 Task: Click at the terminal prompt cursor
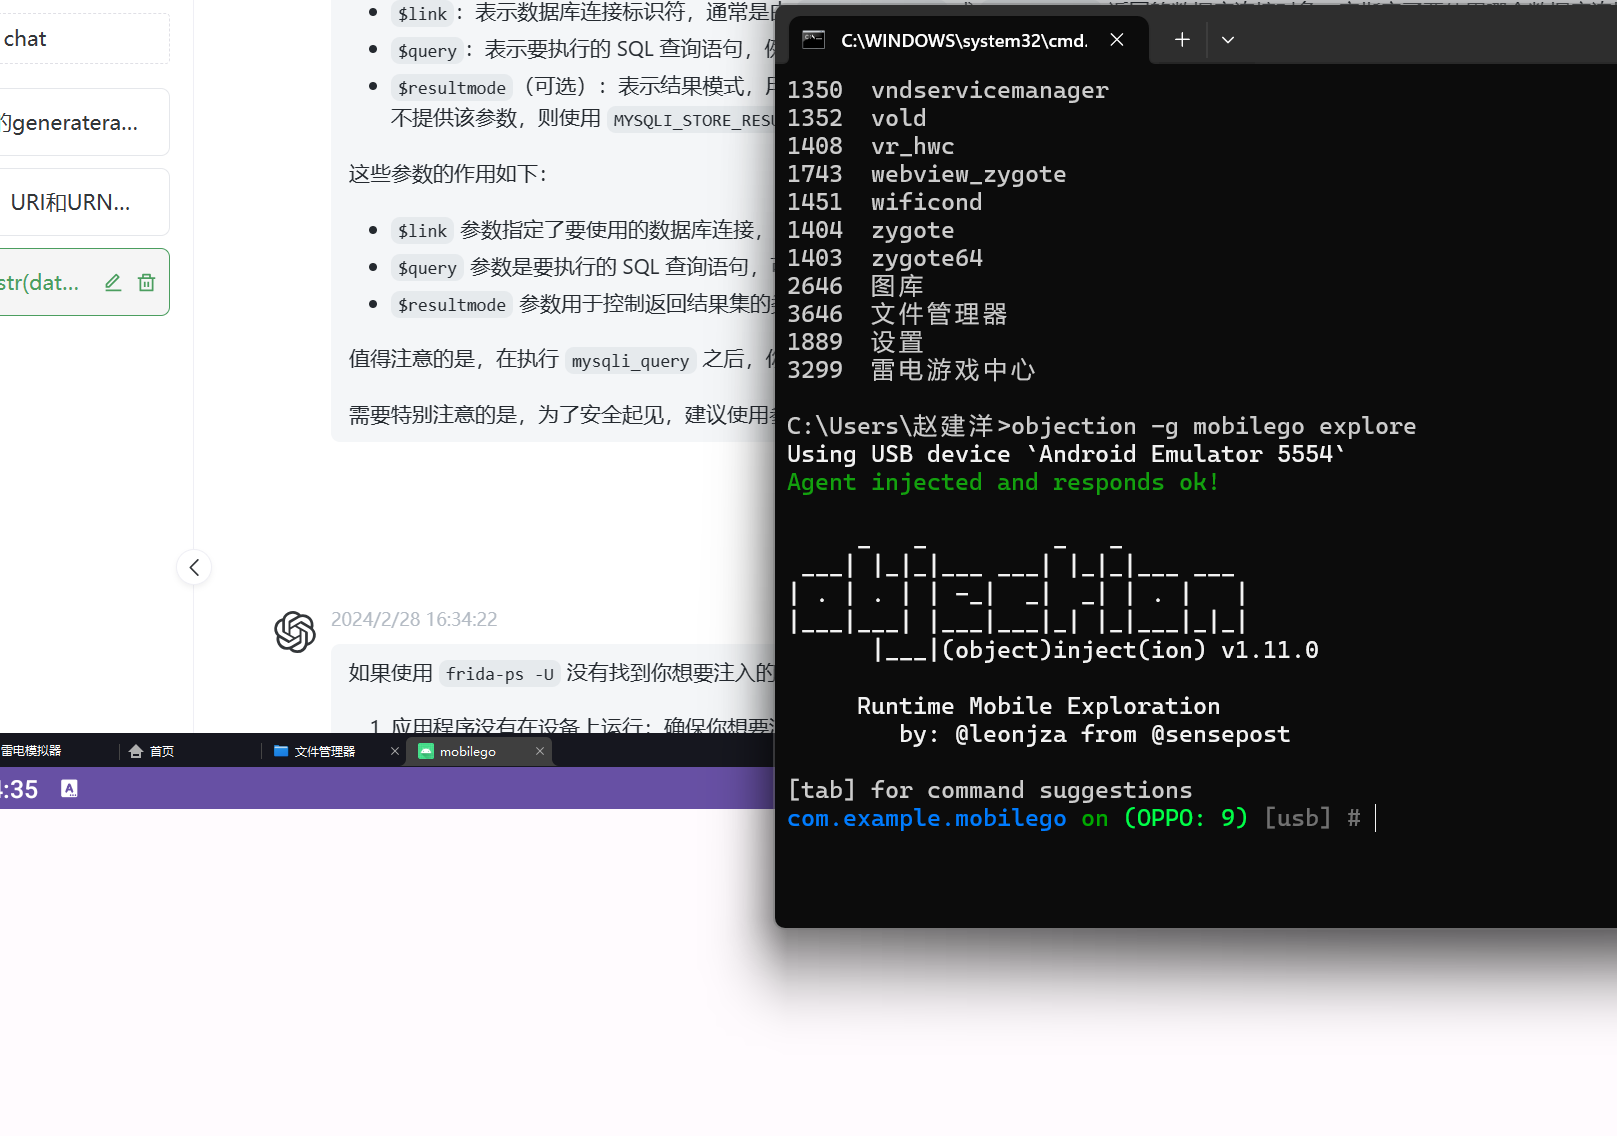tap(1376, 818)
